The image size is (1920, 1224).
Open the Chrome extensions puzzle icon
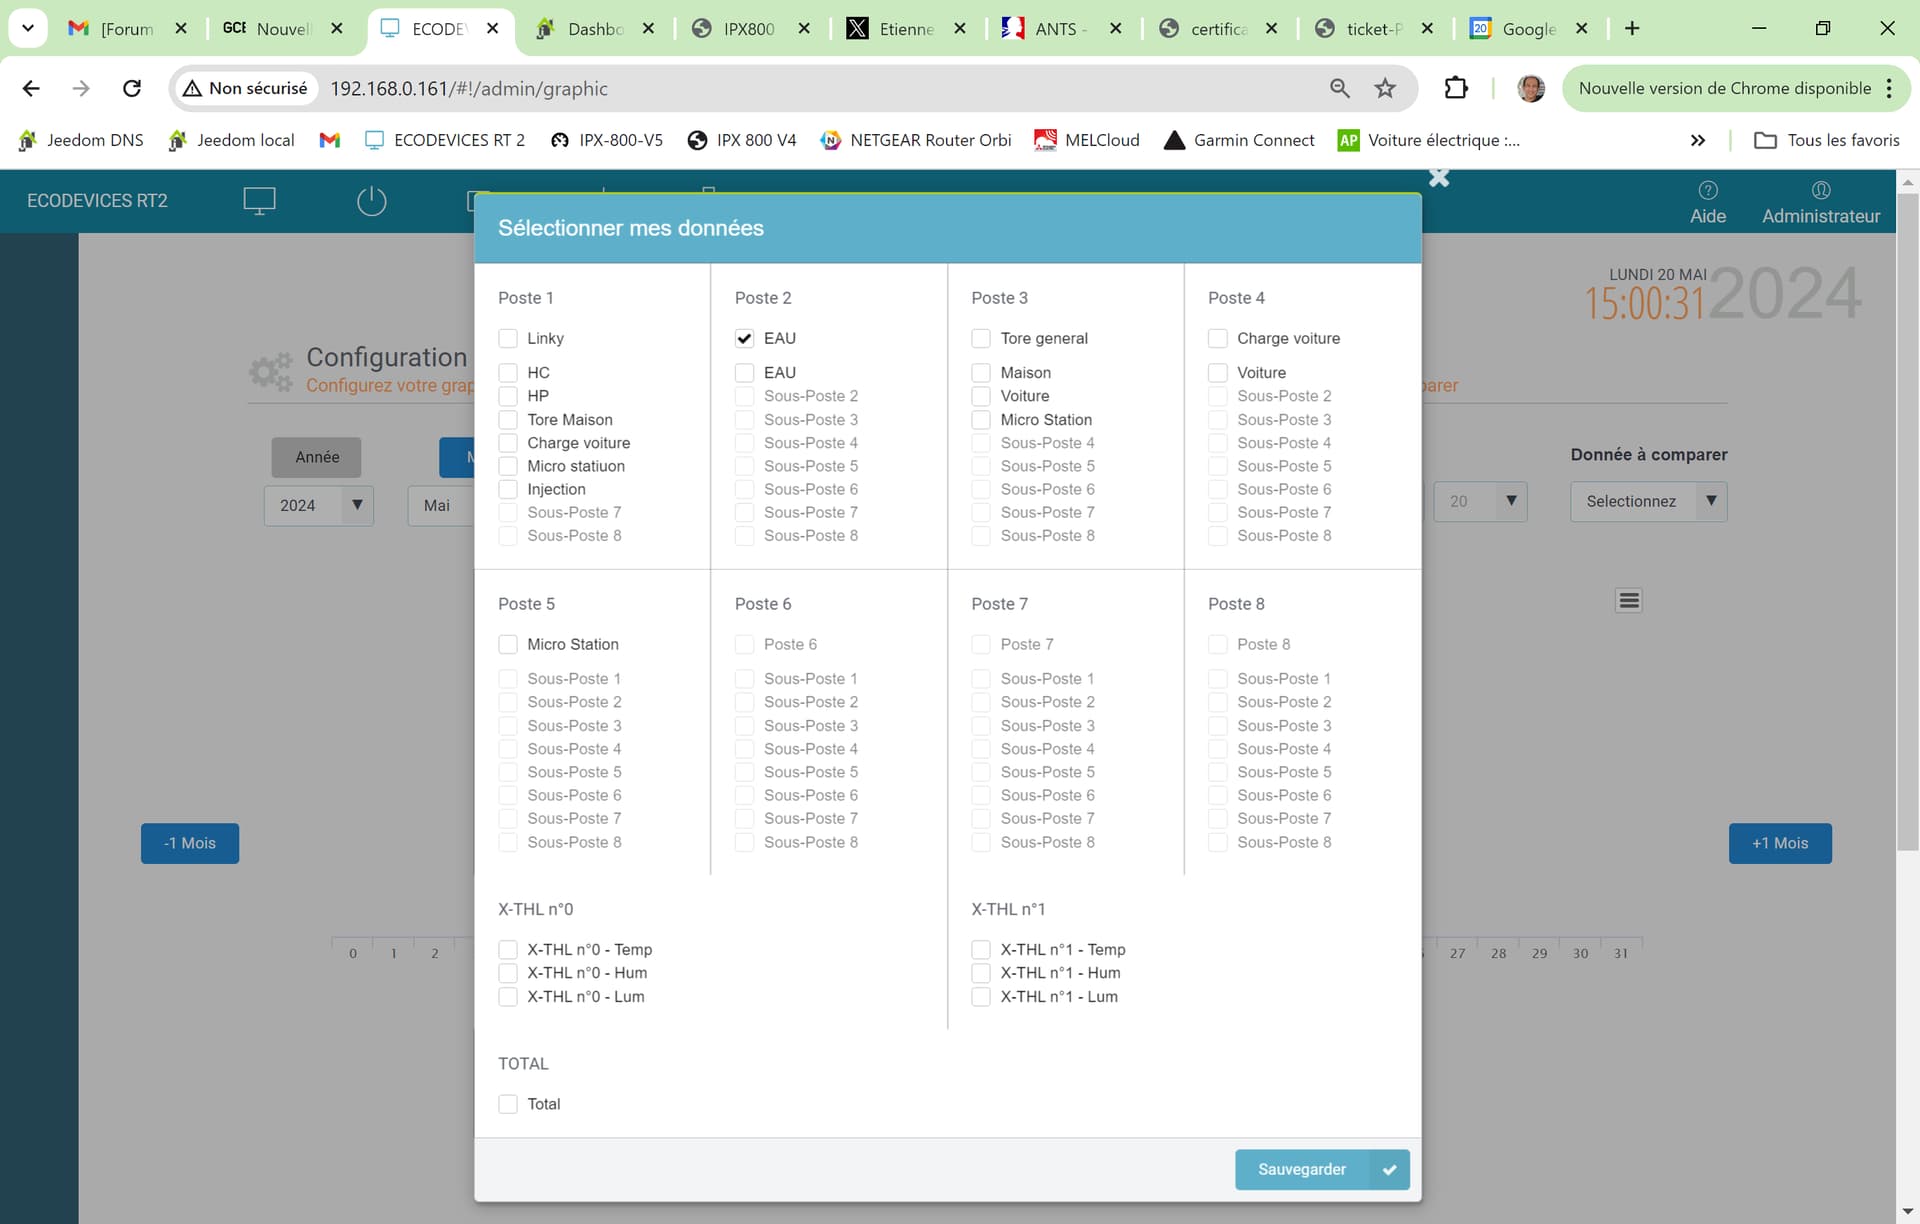[1456, 89]
